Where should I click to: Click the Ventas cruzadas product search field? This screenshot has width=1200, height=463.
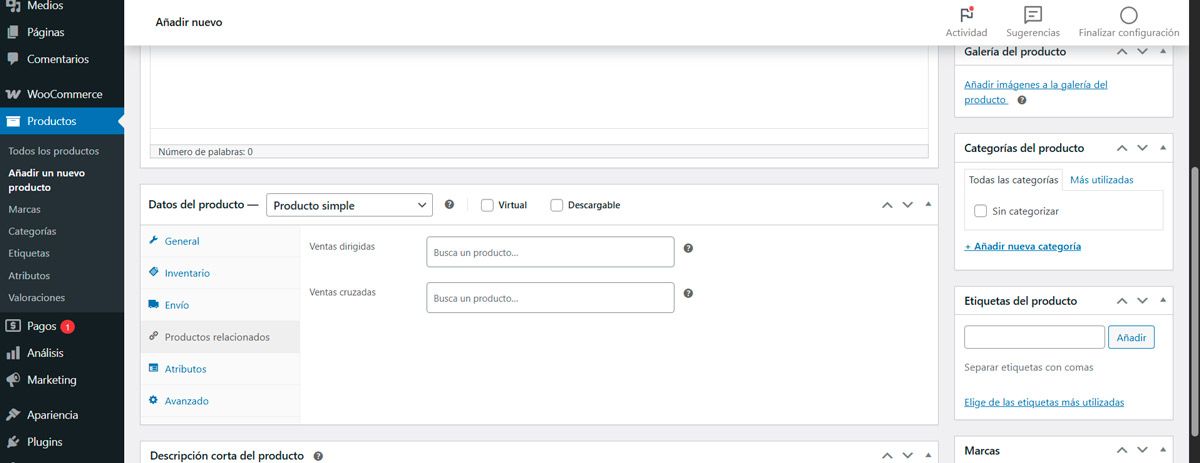point(550,298)
